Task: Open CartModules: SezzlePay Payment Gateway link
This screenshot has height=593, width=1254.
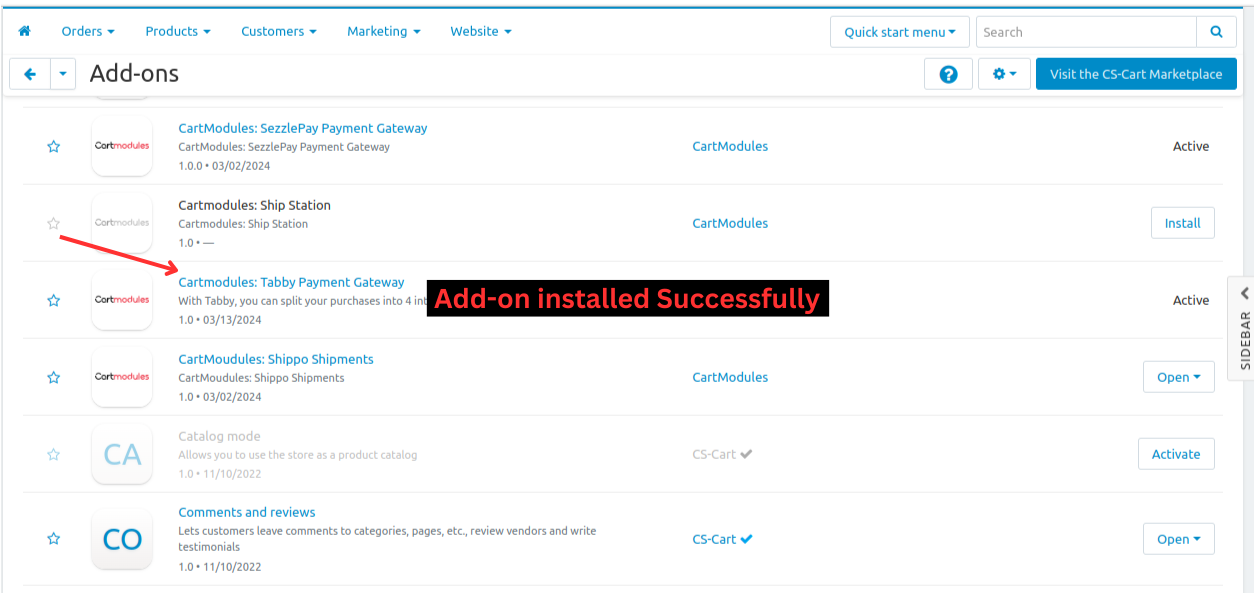Action: tap(303, 128)
